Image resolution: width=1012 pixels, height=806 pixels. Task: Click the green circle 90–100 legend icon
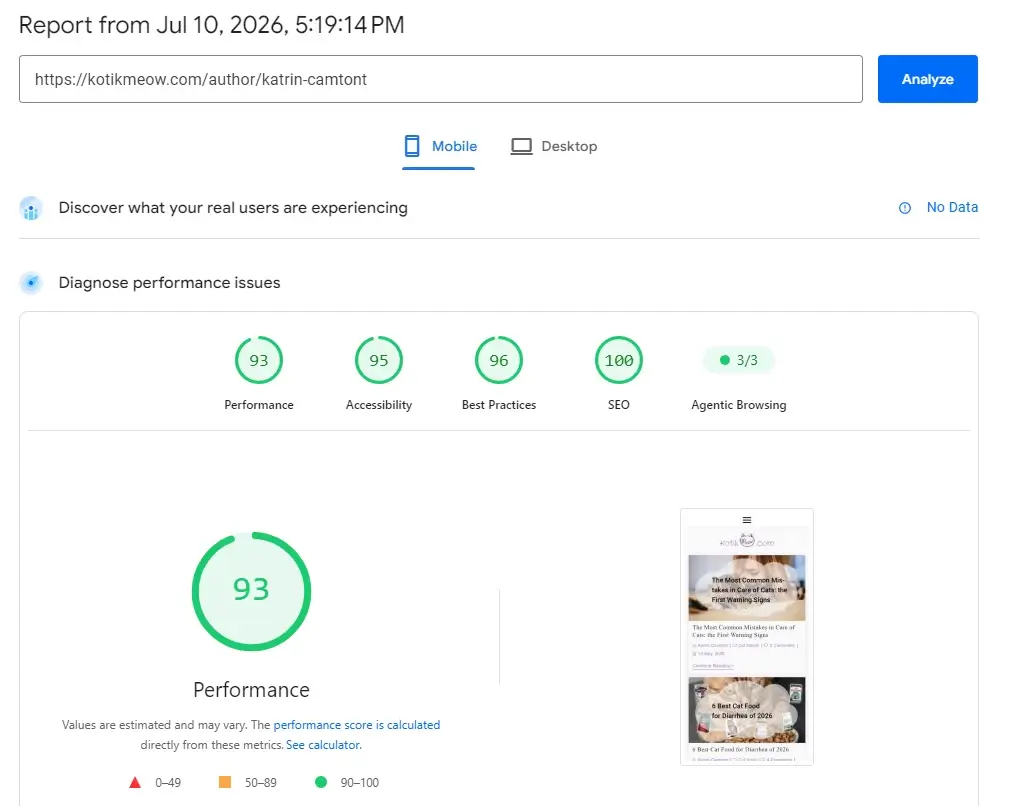(321, 782)
